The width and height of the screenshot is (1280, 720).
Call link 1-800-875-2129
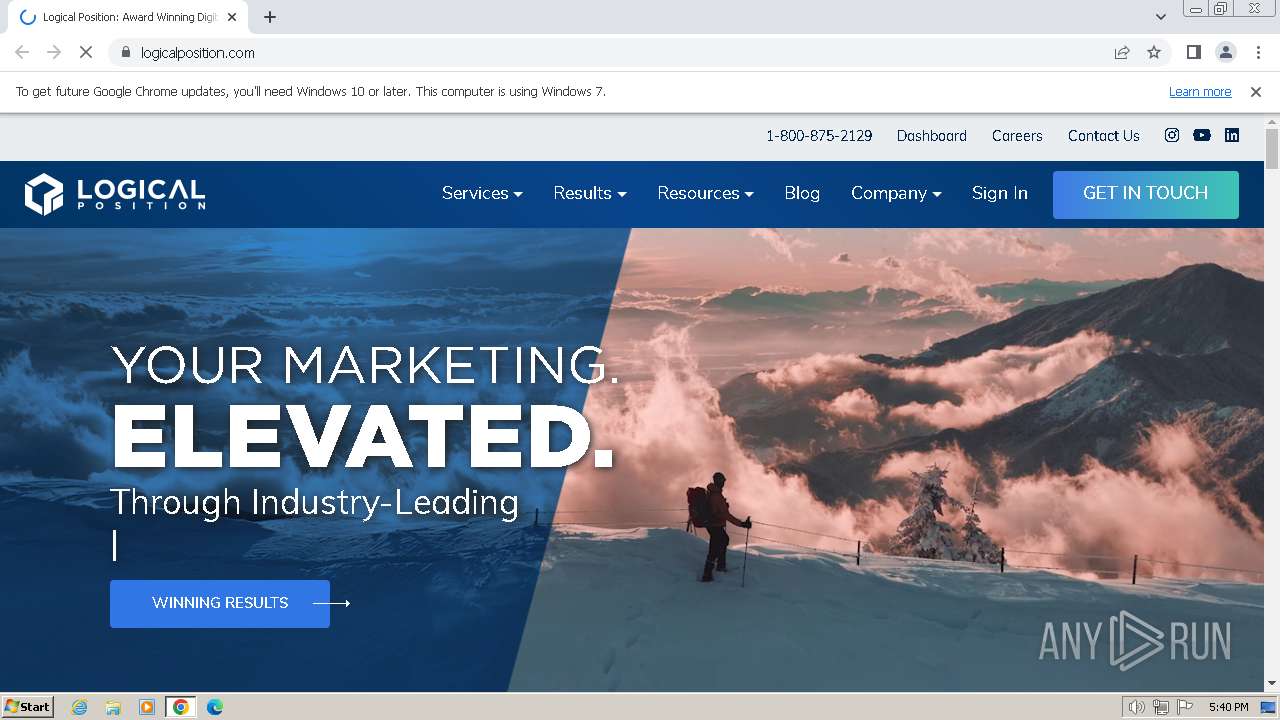819,135
